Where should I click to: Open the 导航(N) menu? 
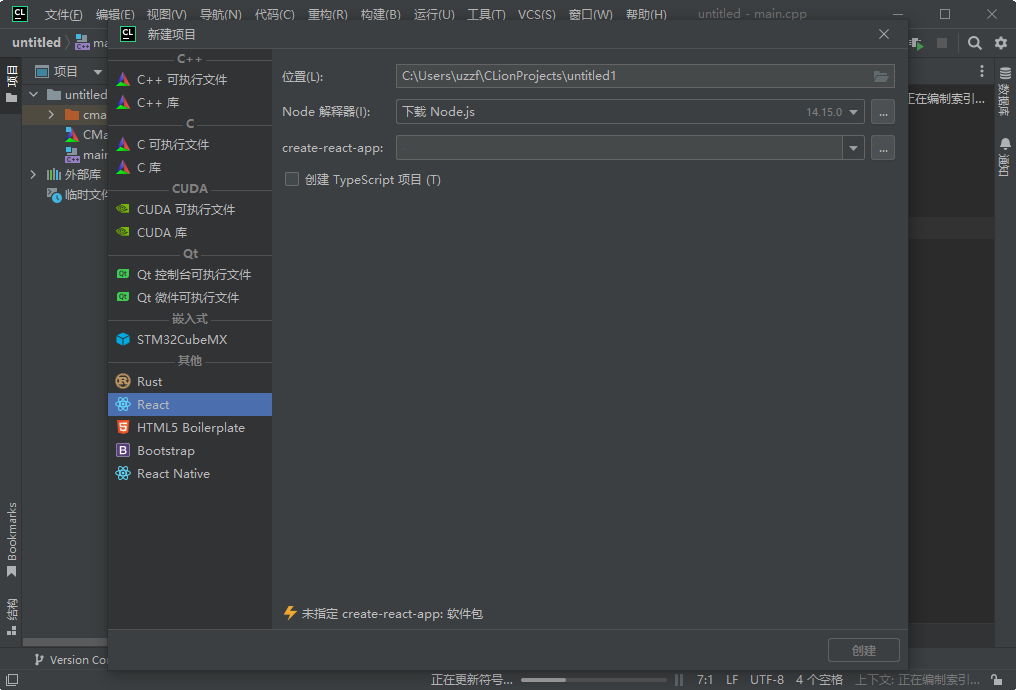click(220, 14)
